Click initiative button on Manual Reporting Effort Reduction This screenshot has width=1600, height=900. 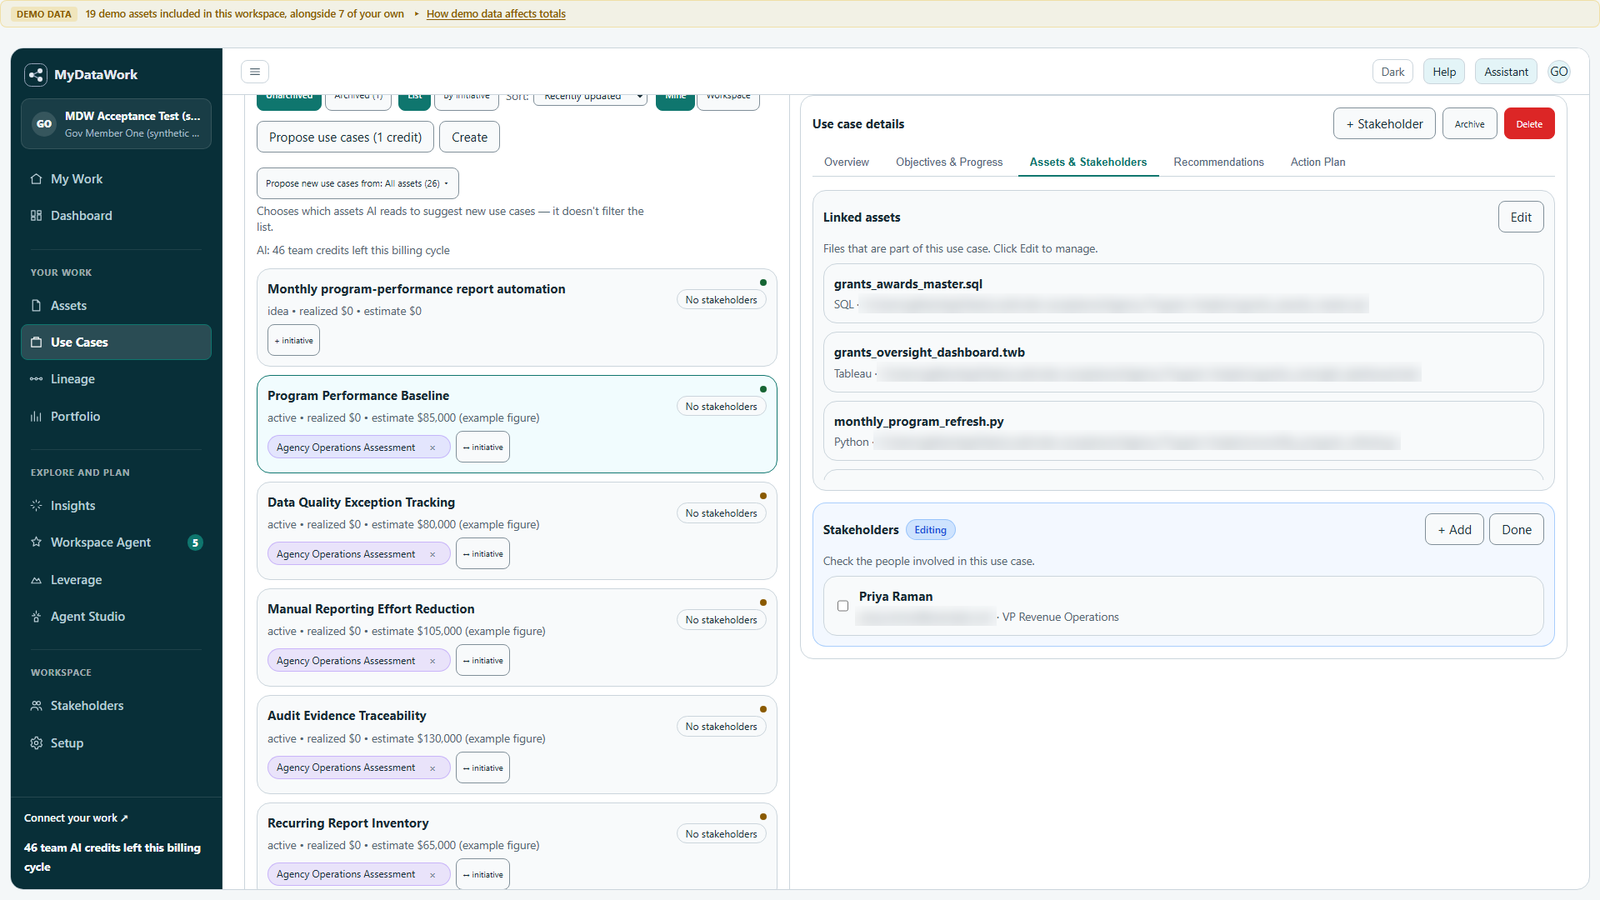point(483,661)
